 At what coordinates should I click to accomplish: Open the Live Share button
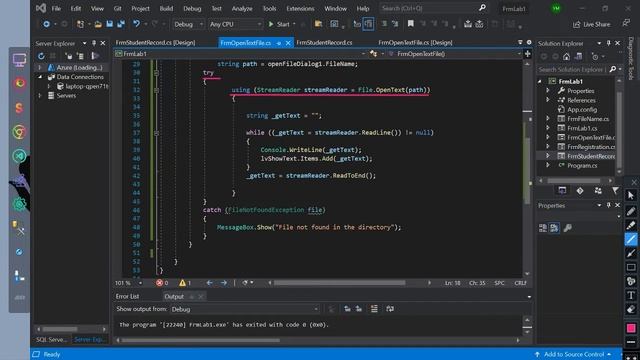point(591,24)
